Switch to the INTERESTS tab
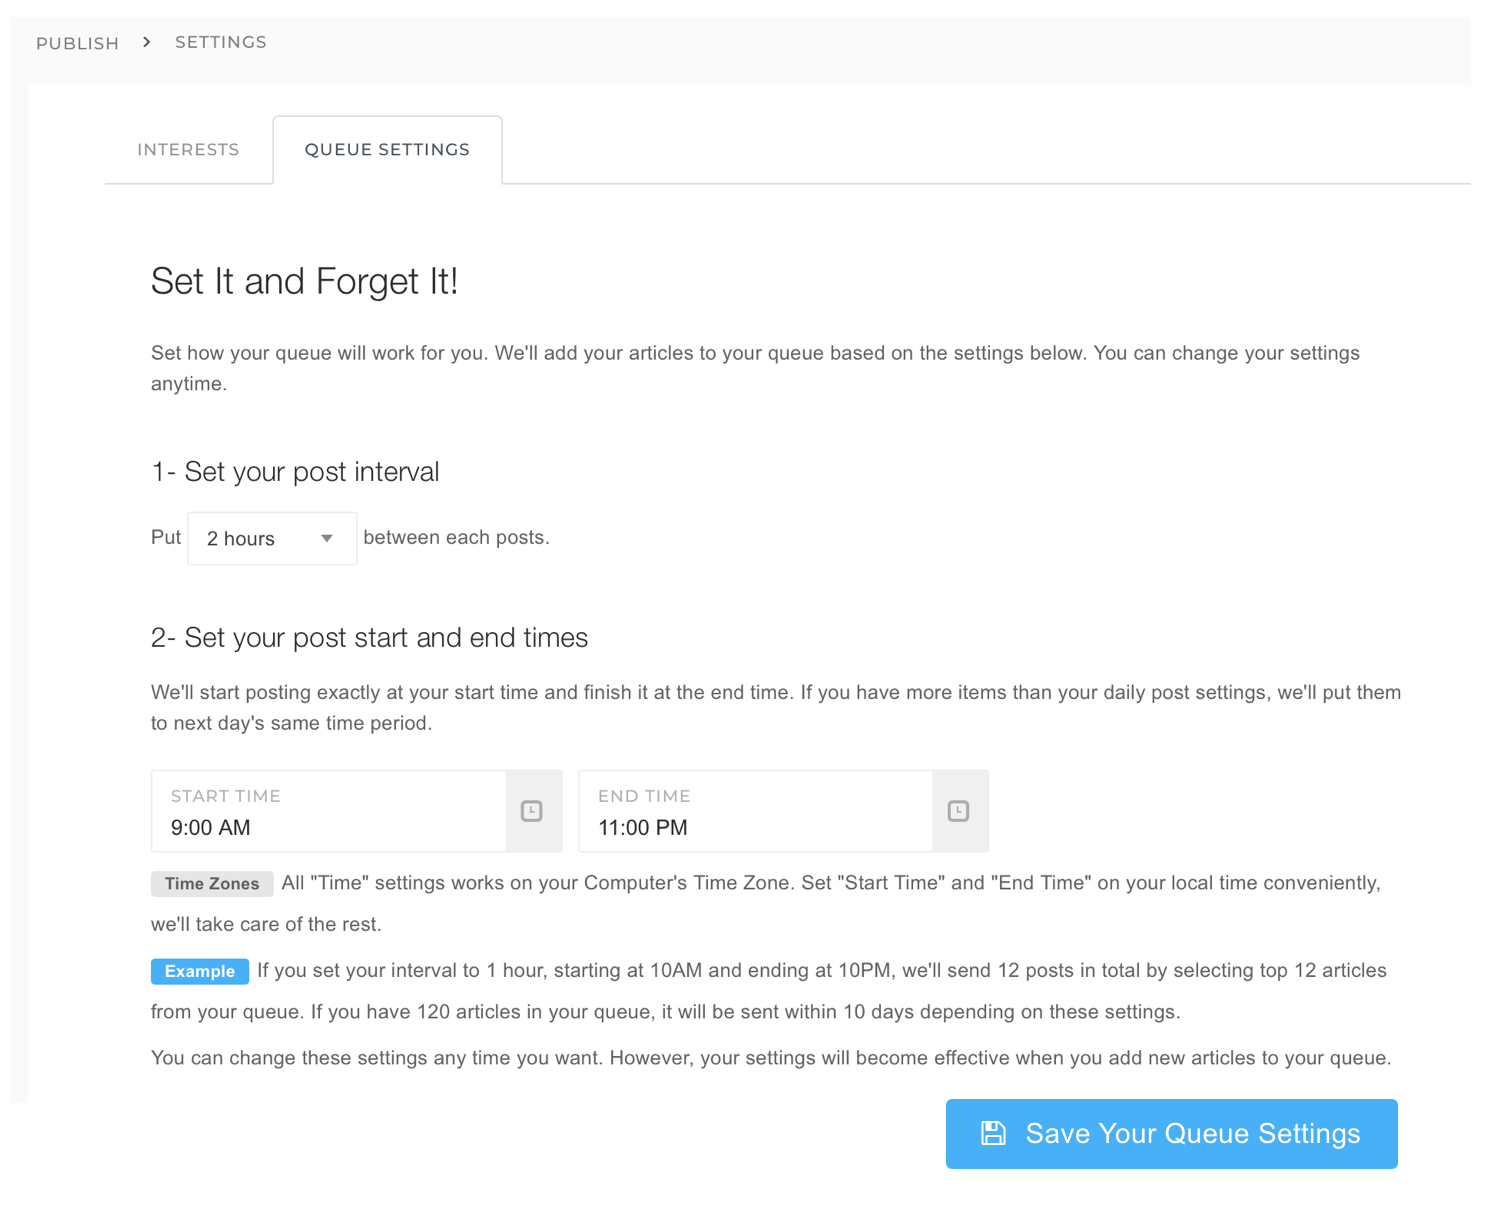The height and width of the screenshot is (1218, 1498). pyautogui.click(x=188, y=150)
